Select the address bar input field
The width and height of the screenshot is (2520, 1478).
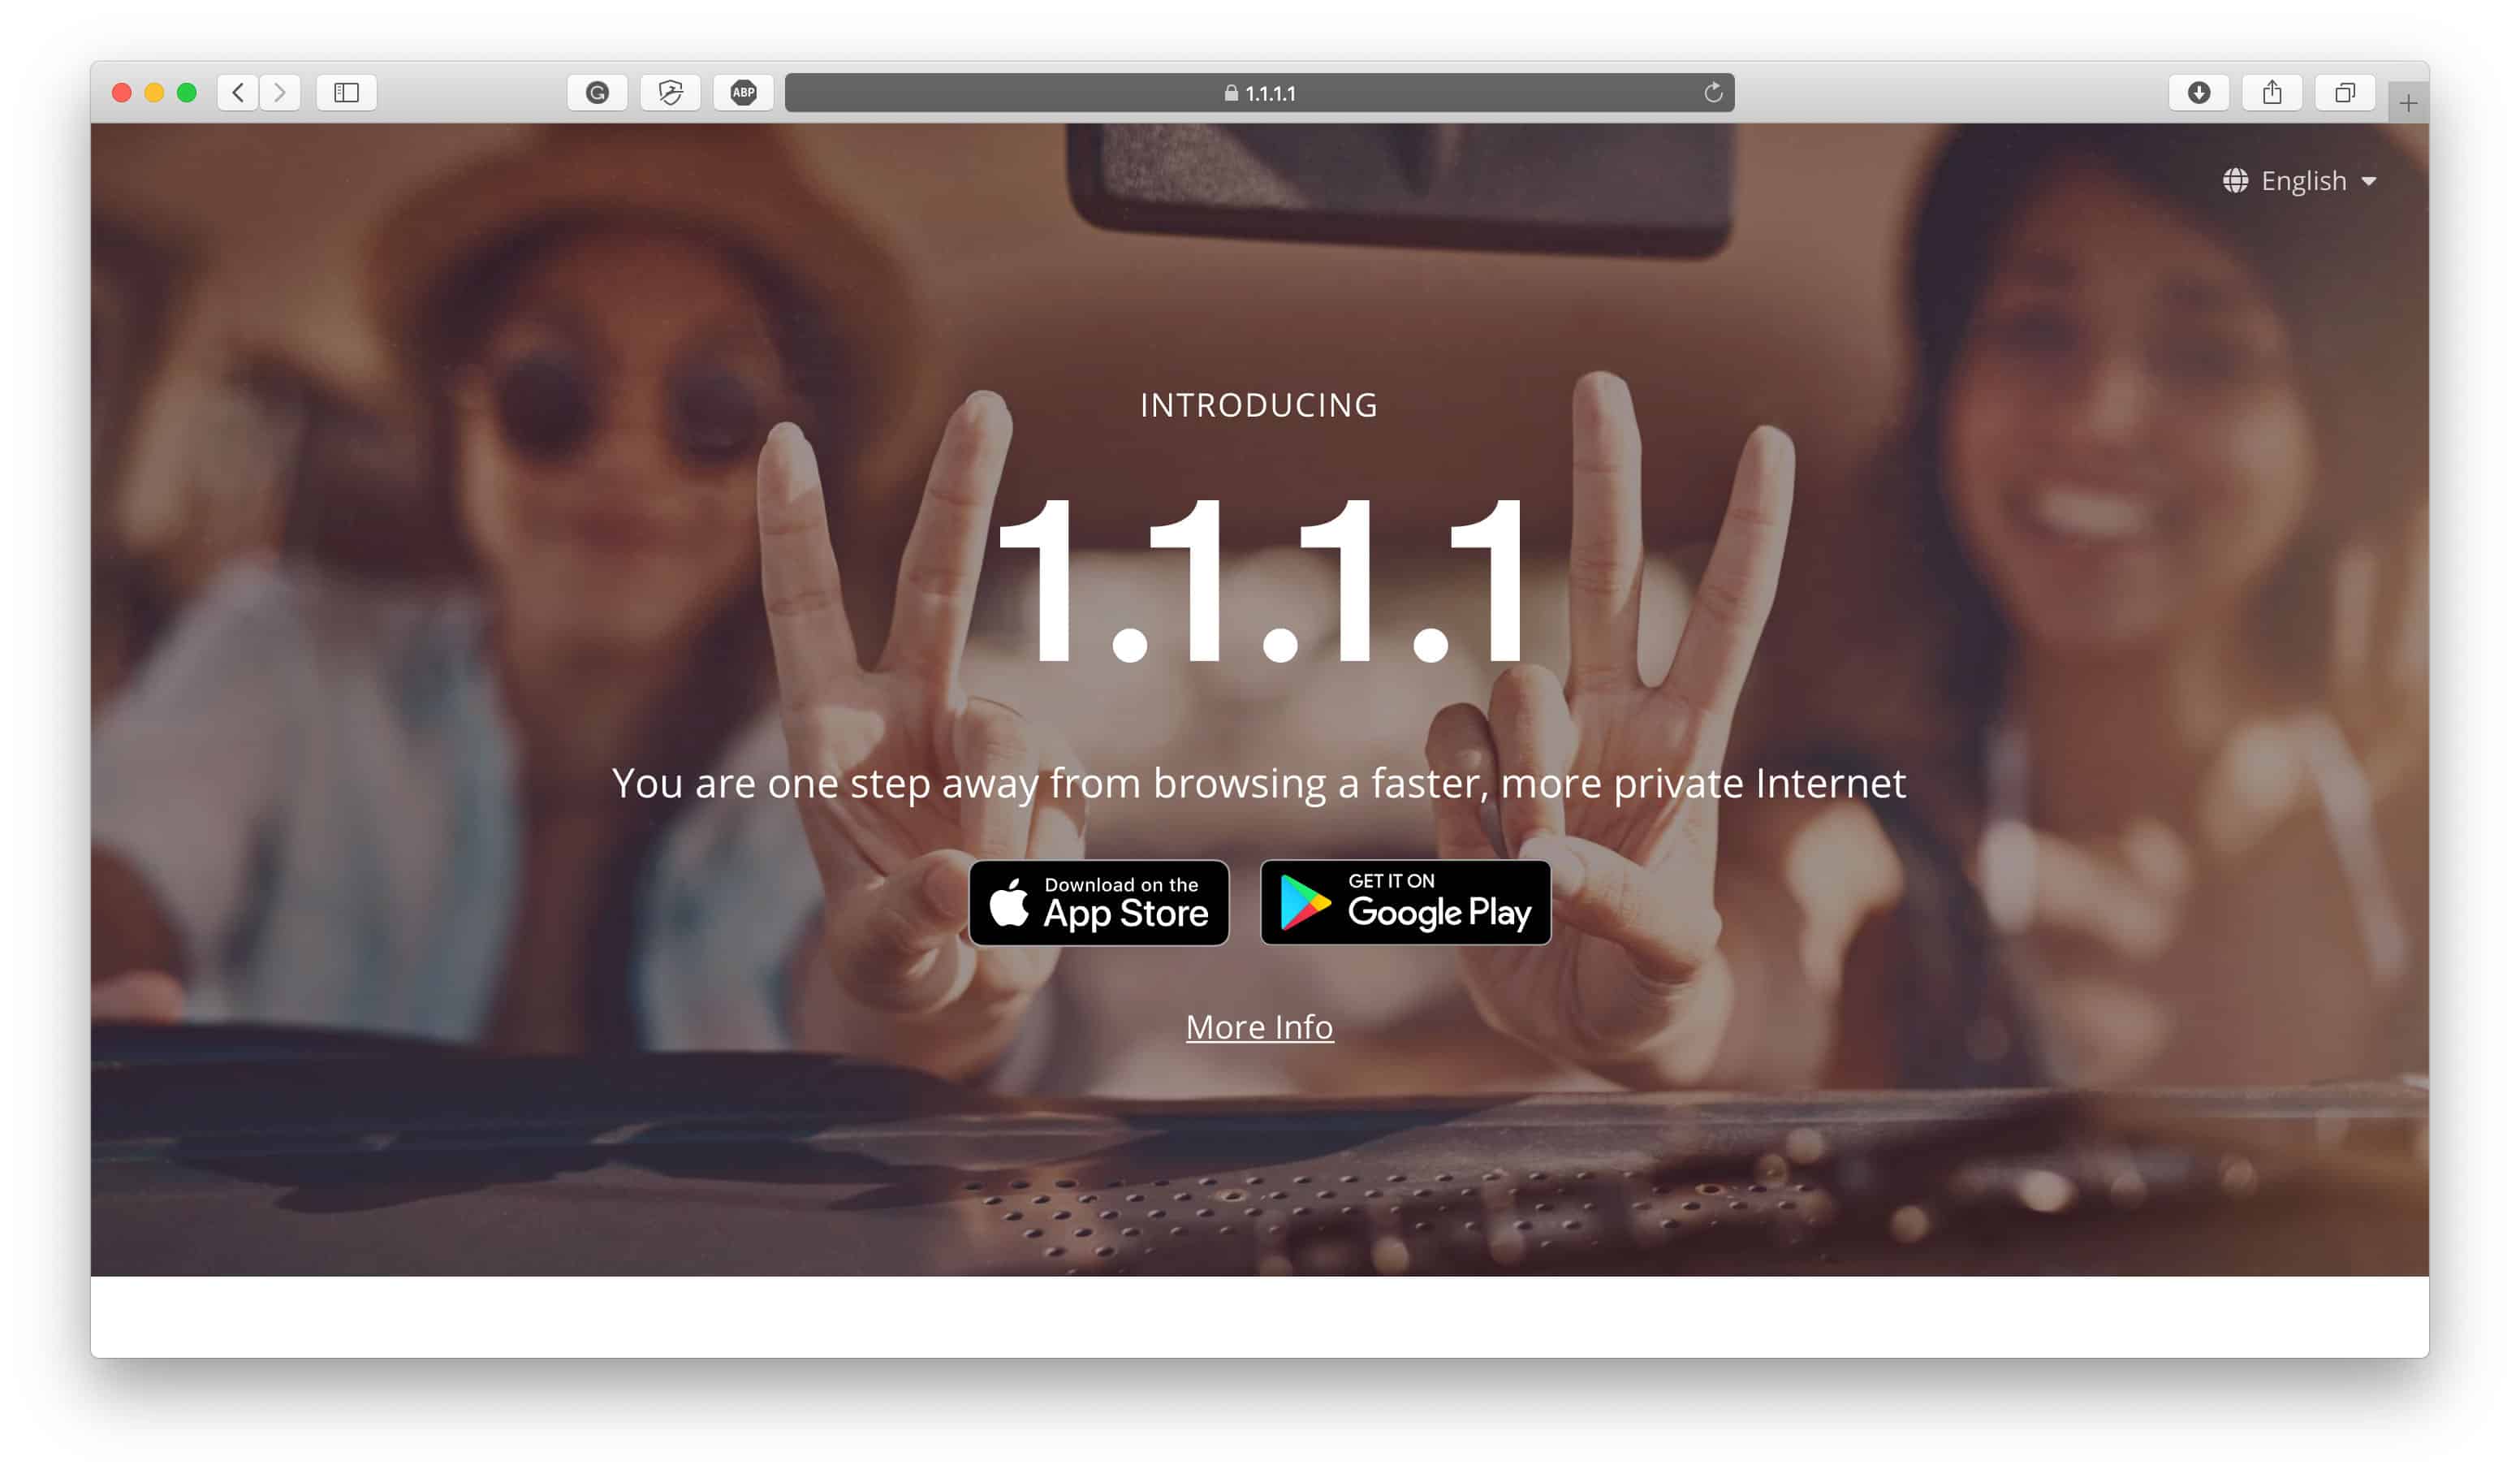click(1259, 92)
